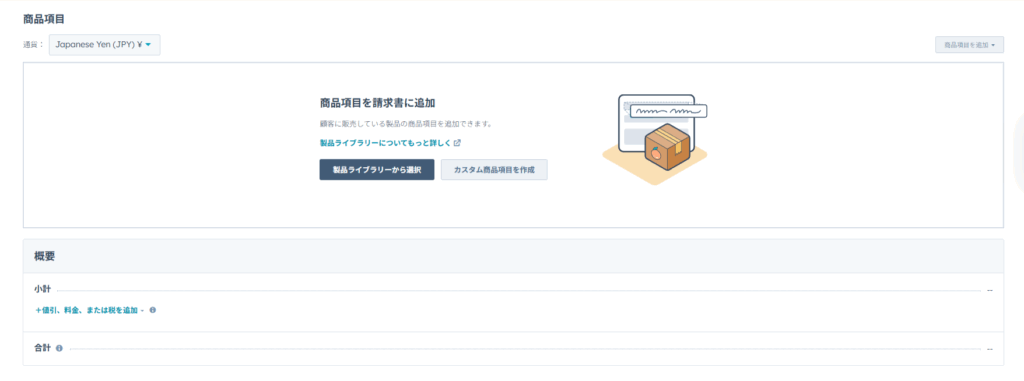Screen dimensions: 1024x381
Task: Open the 商品項目を追加 dropdown button
Action: 969,45
